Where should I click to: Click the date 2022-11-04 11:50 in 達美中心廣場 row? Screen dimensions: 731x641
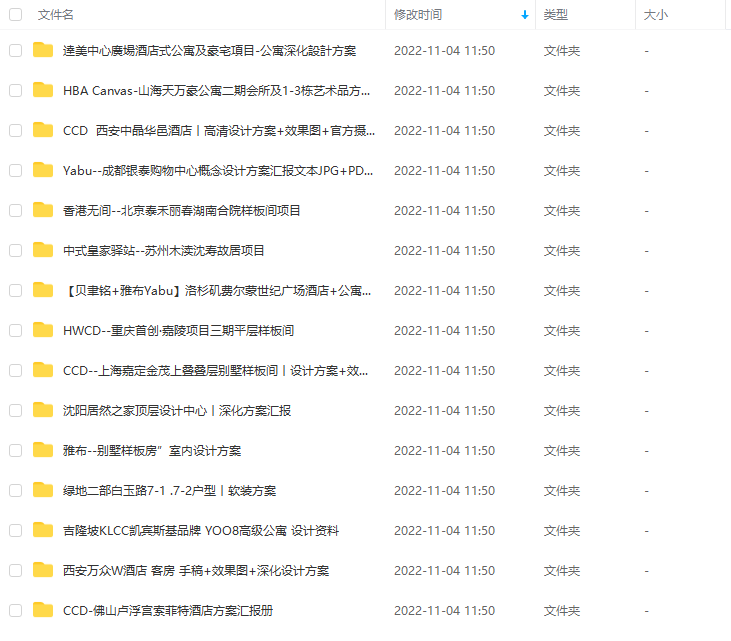click(x=444, y=51)
